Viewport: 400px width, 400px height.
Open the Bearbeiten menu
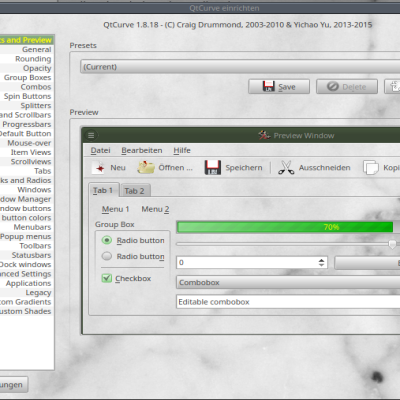coord(142,150)
